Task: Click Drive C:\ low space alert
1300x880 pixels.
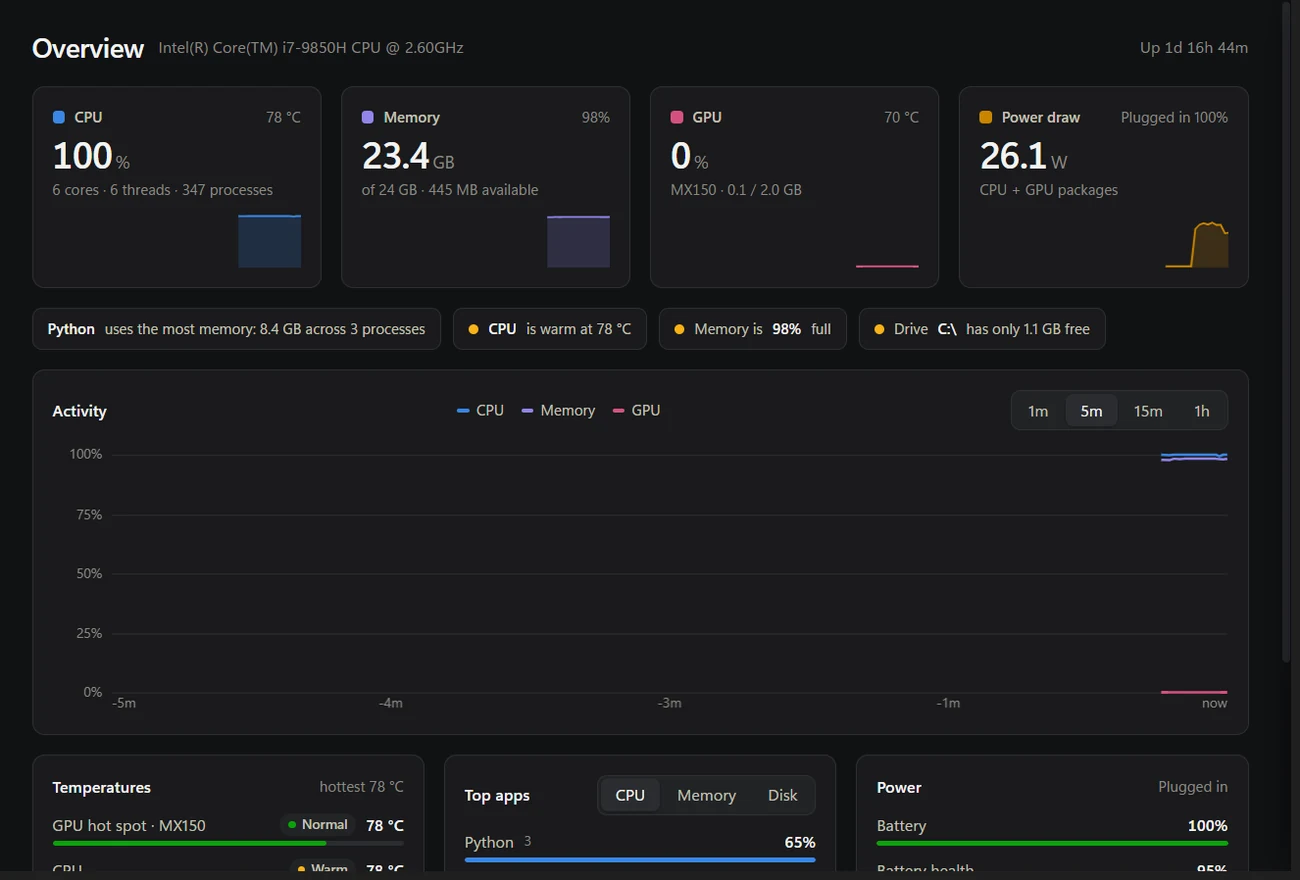Action: click(982, 329)
